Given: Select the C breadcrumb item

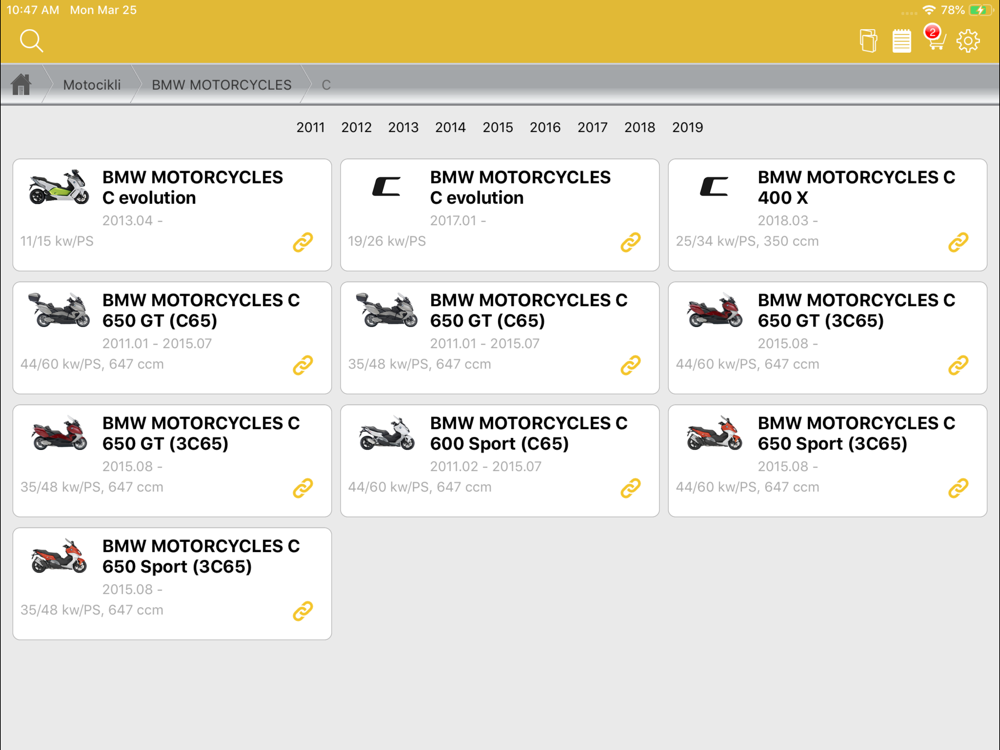Looking at the screenshot, I should pyautogui.click(x=326, y=85).
